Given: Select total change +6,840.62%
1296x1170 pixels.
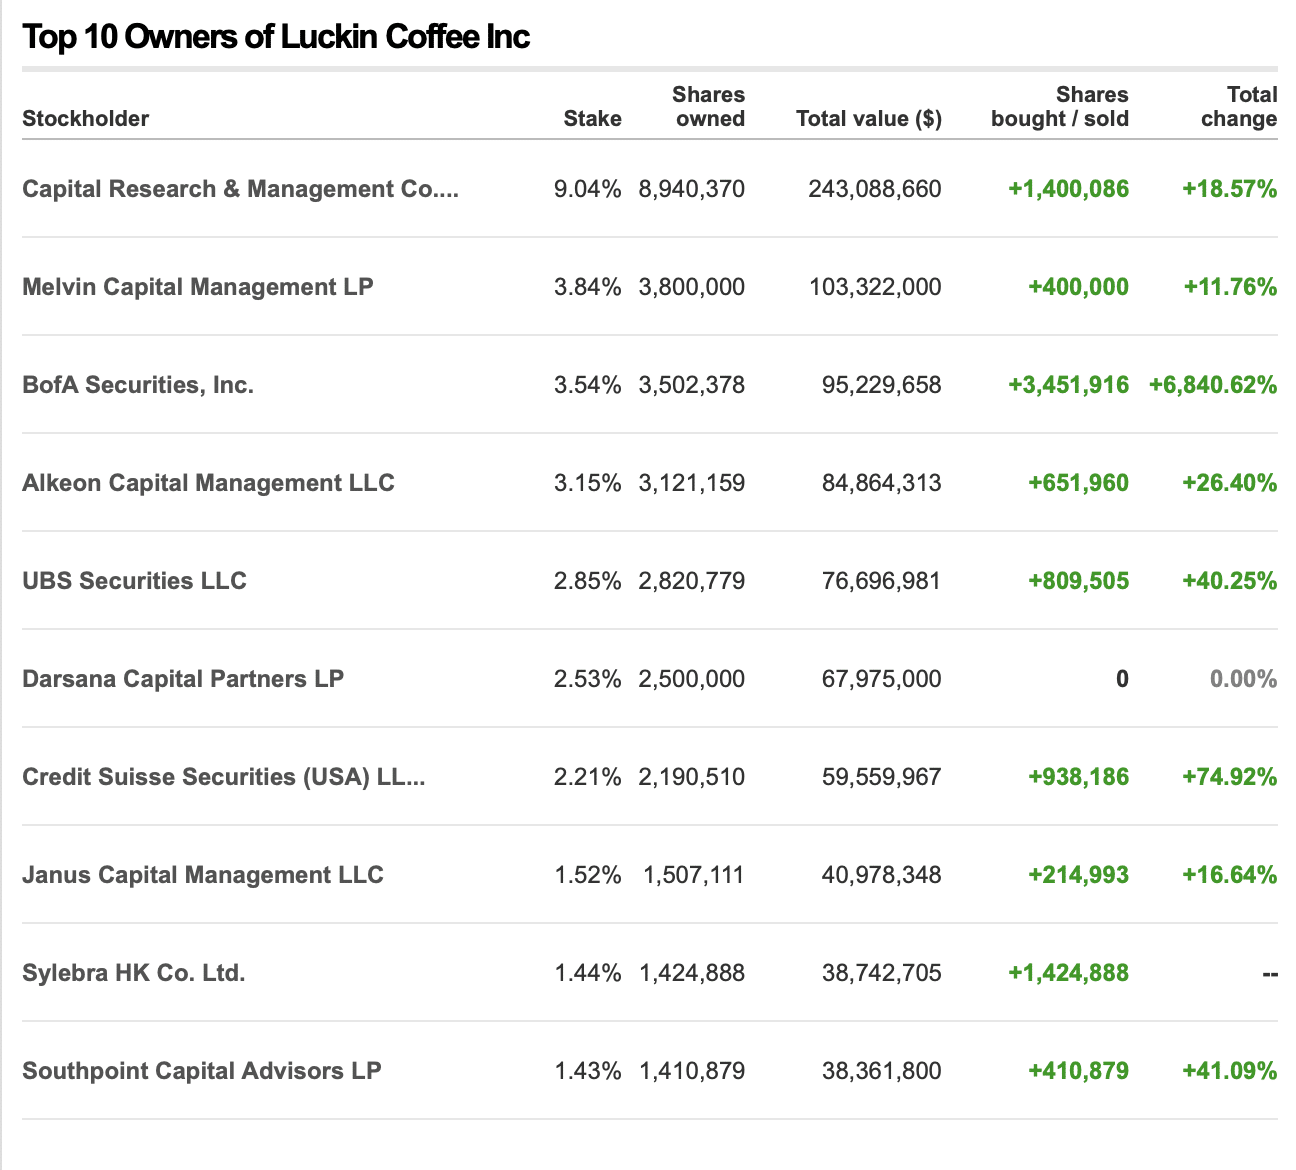Looking at the screenshot, I should [1213, 385].
